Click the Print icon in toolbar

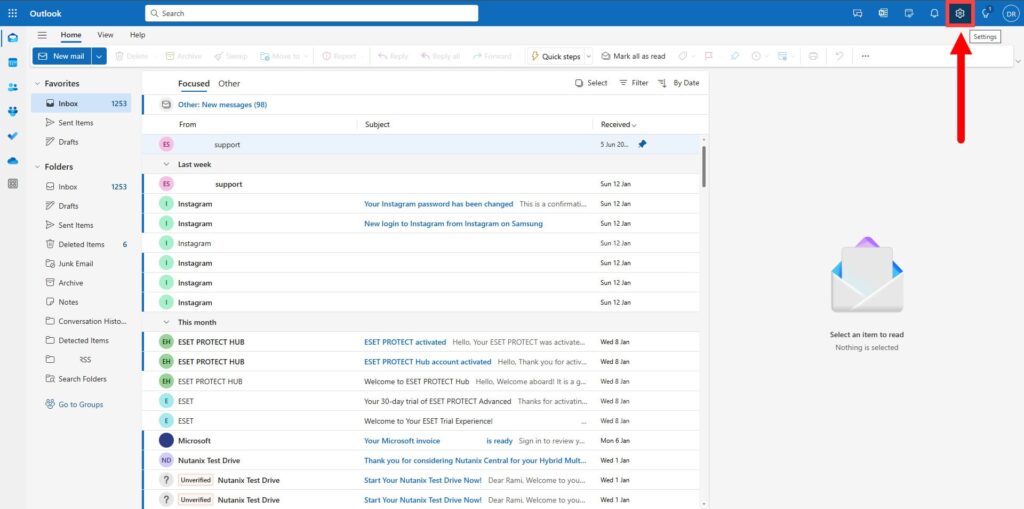click(813, 56)
